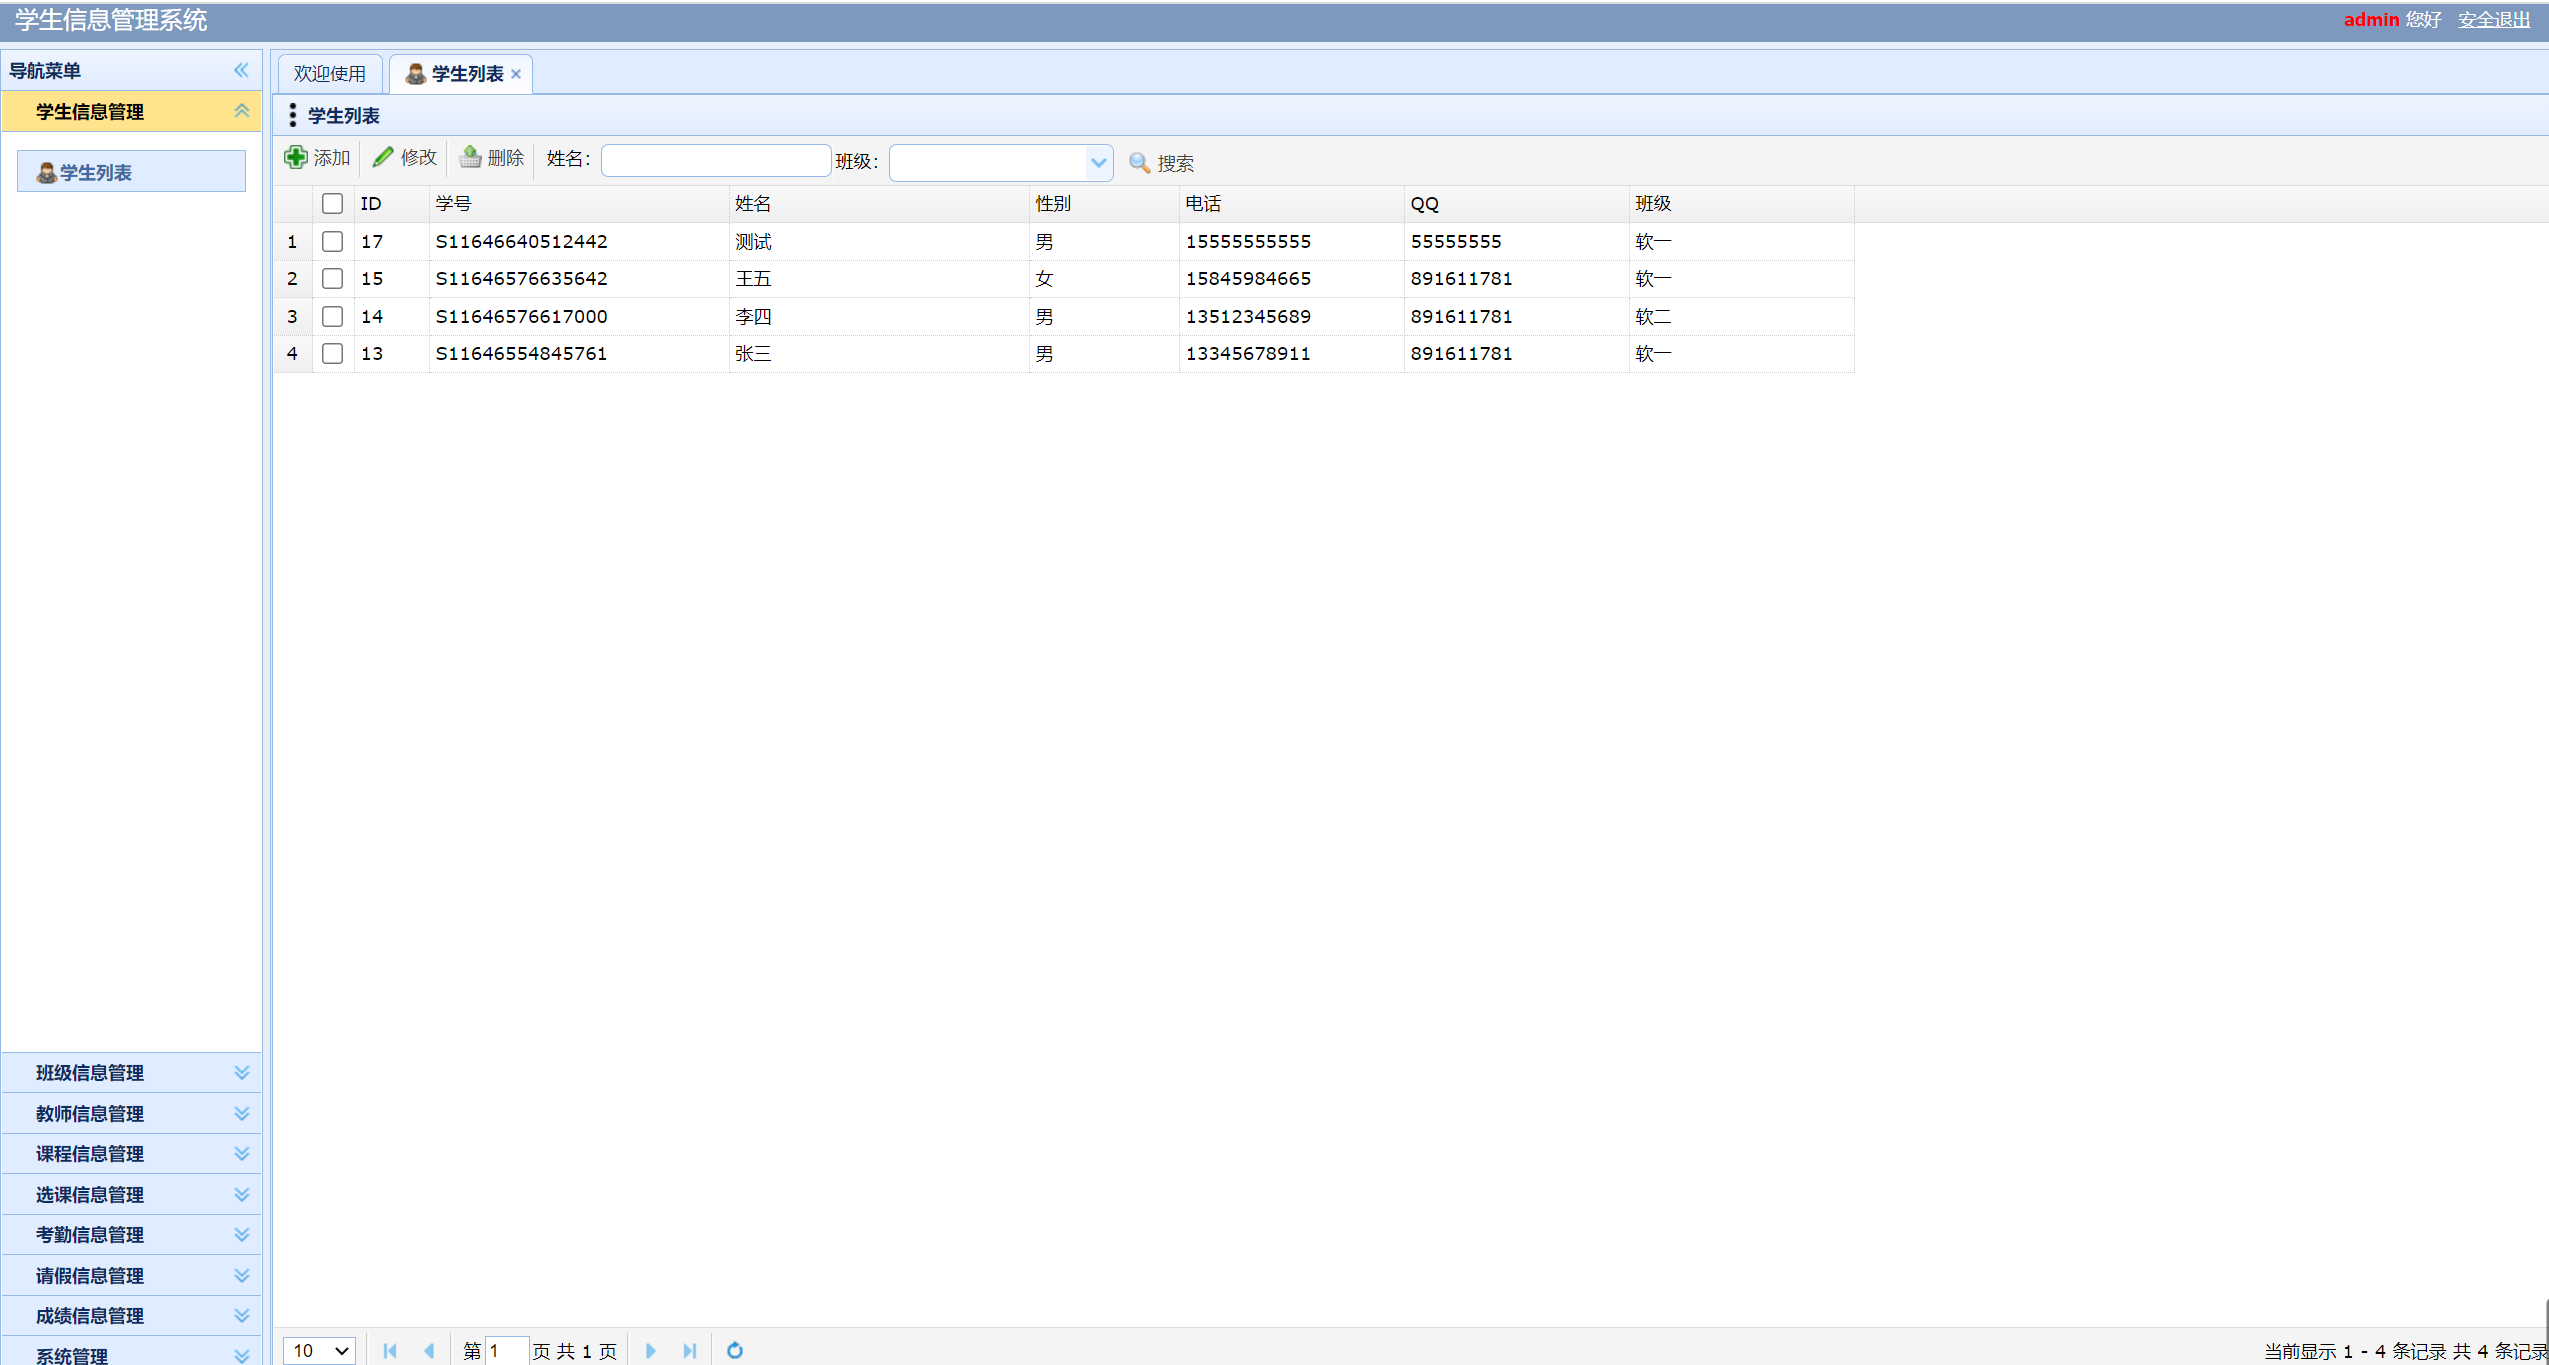The width and height of the screenshot is (2549, 1365).
Task: Refresh the student list grid
Action: [x=735, y=1350]
